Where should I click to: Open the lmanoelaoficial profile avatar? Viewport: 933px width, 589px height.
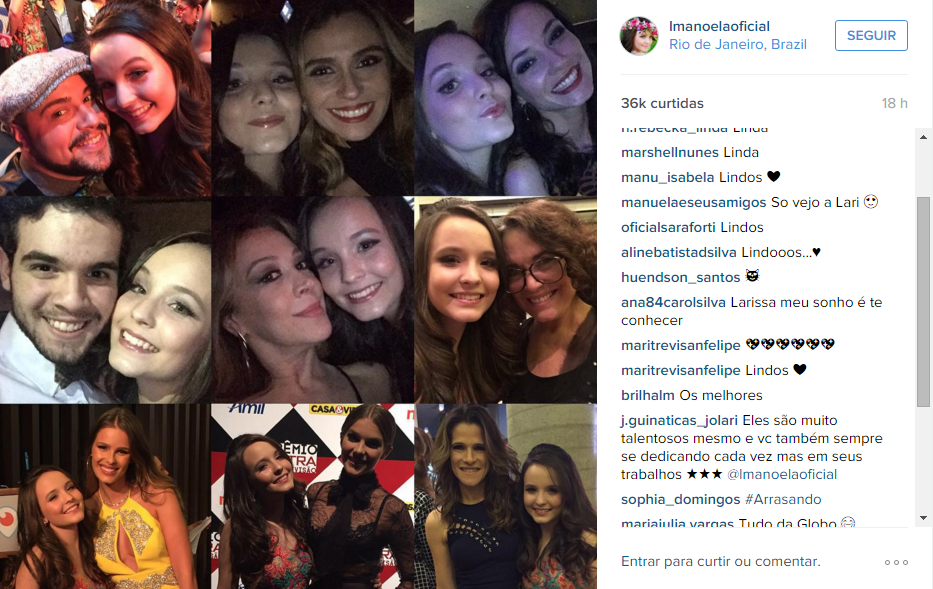[x=639, y=36]
